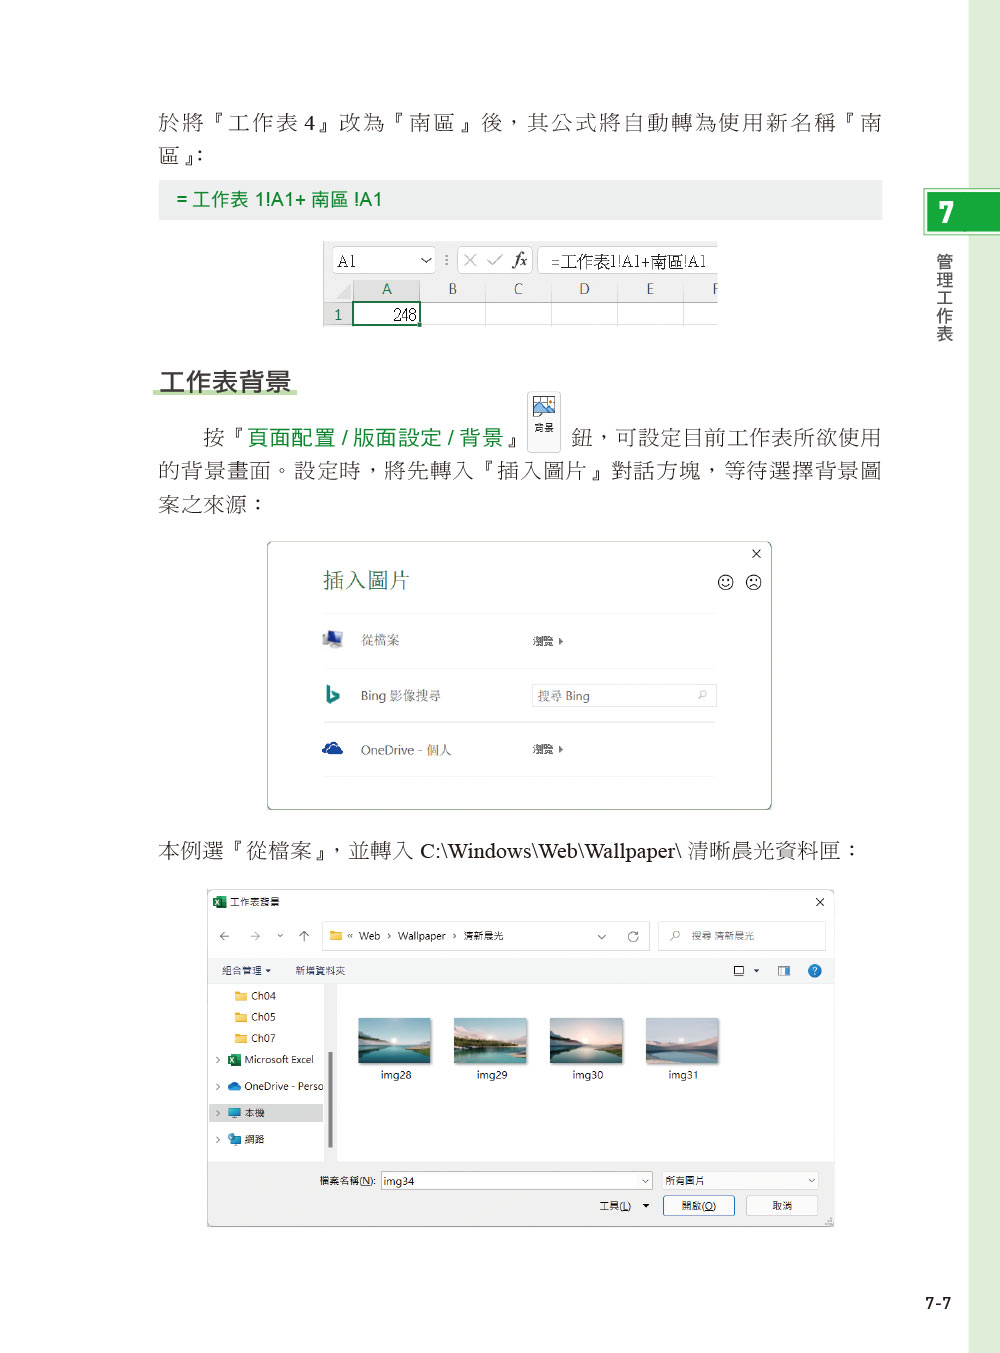Click the Background (背景) ribbon icon
This screenshot has width=1000, height=1353.
(544, 414)
